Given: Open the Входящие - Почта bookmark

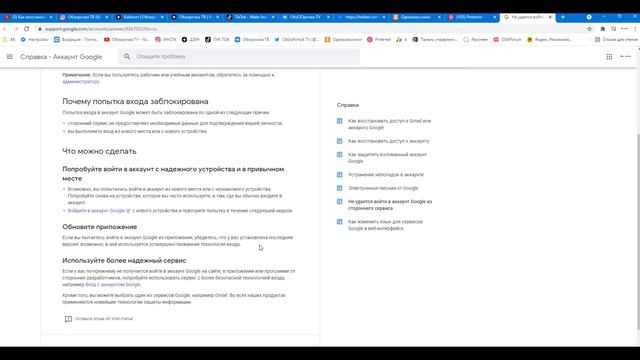Looking at the screenshot, I should pyautogui.click(x=76, y=40).
